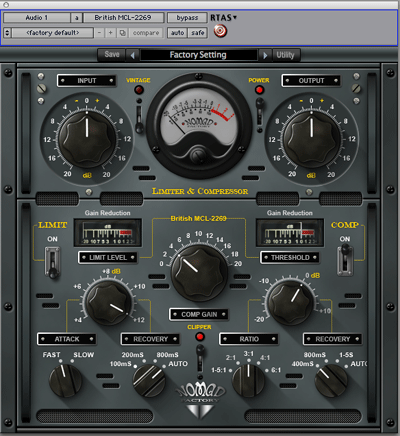This screenshot has height=436, width=400.
Task: Toggle the bypass button
Action: [x=187, y=18]
